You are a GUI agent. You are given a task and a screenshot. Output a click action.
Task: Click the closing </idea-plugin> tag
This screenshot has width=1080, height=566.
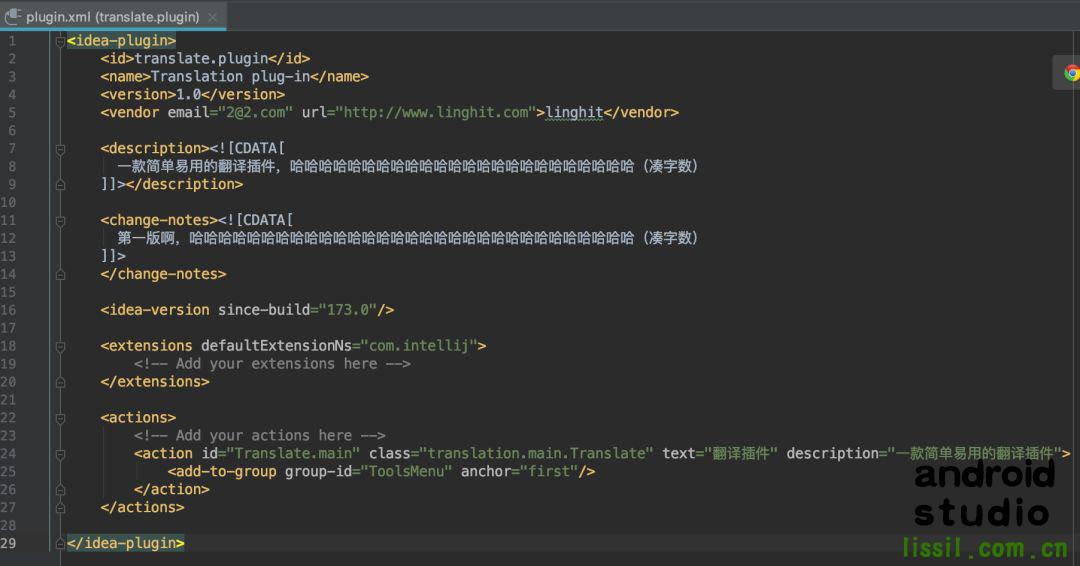click(x=125, y=543)
